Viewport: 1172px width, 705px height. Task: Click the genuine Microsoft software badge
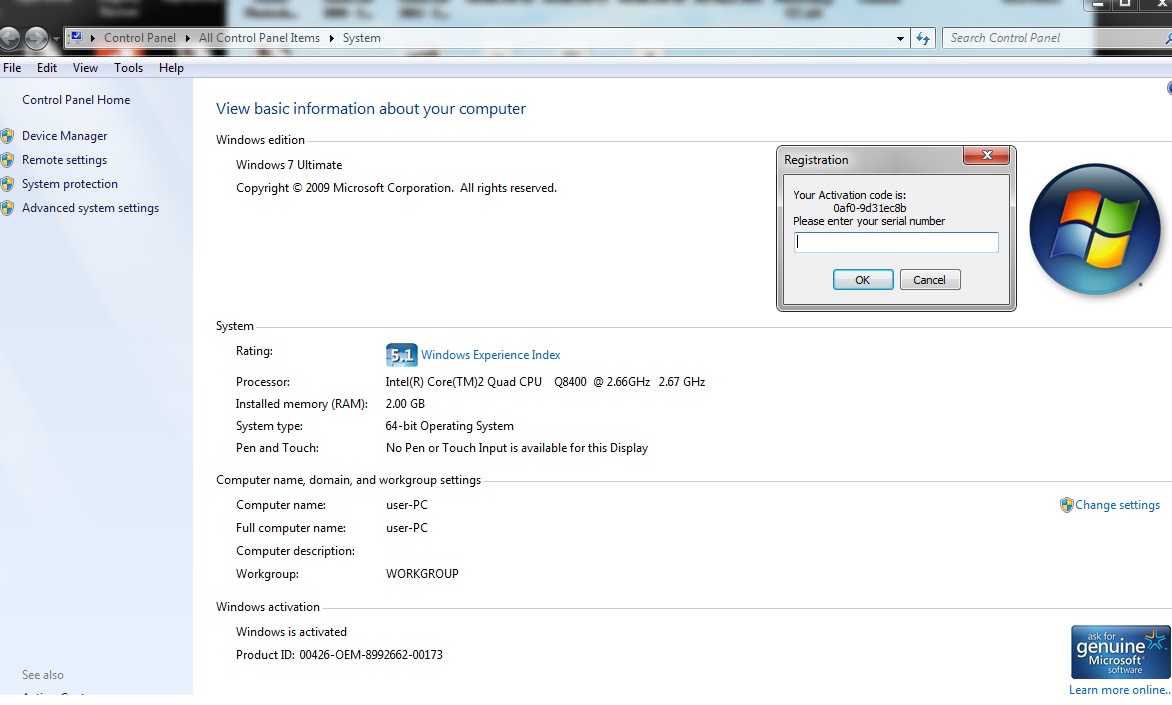(x=1120, y=652)
